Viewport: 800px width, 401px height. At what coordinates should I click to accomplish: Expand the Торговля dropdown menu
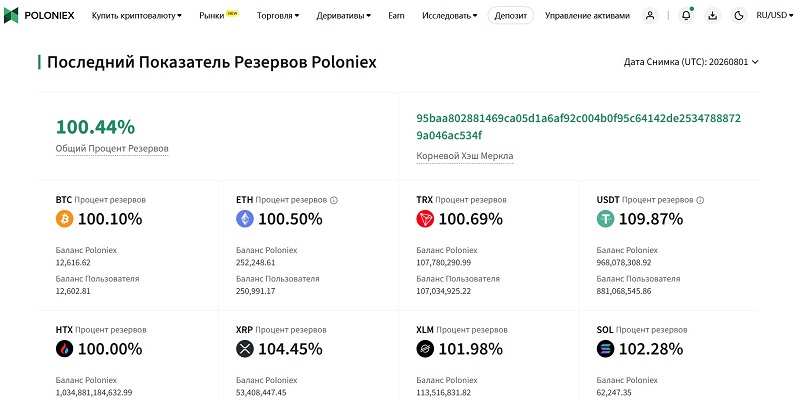[x=278, y=15]
